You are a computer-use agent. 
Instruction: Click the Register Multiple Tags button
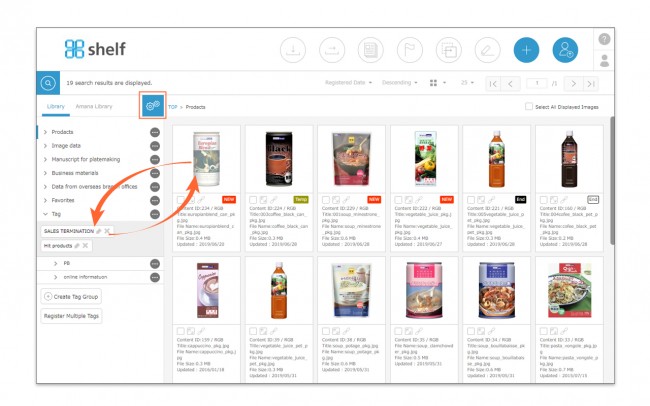[71, 316]
